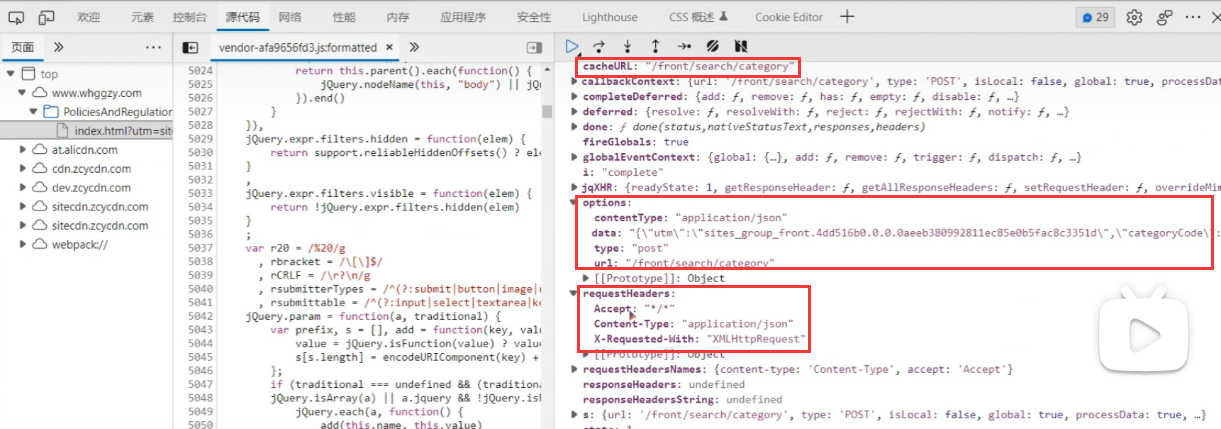Viewport: 1221px width, 429px height.
Task: Click the Step over debugger icon
Action: click(x=599, y=46)
